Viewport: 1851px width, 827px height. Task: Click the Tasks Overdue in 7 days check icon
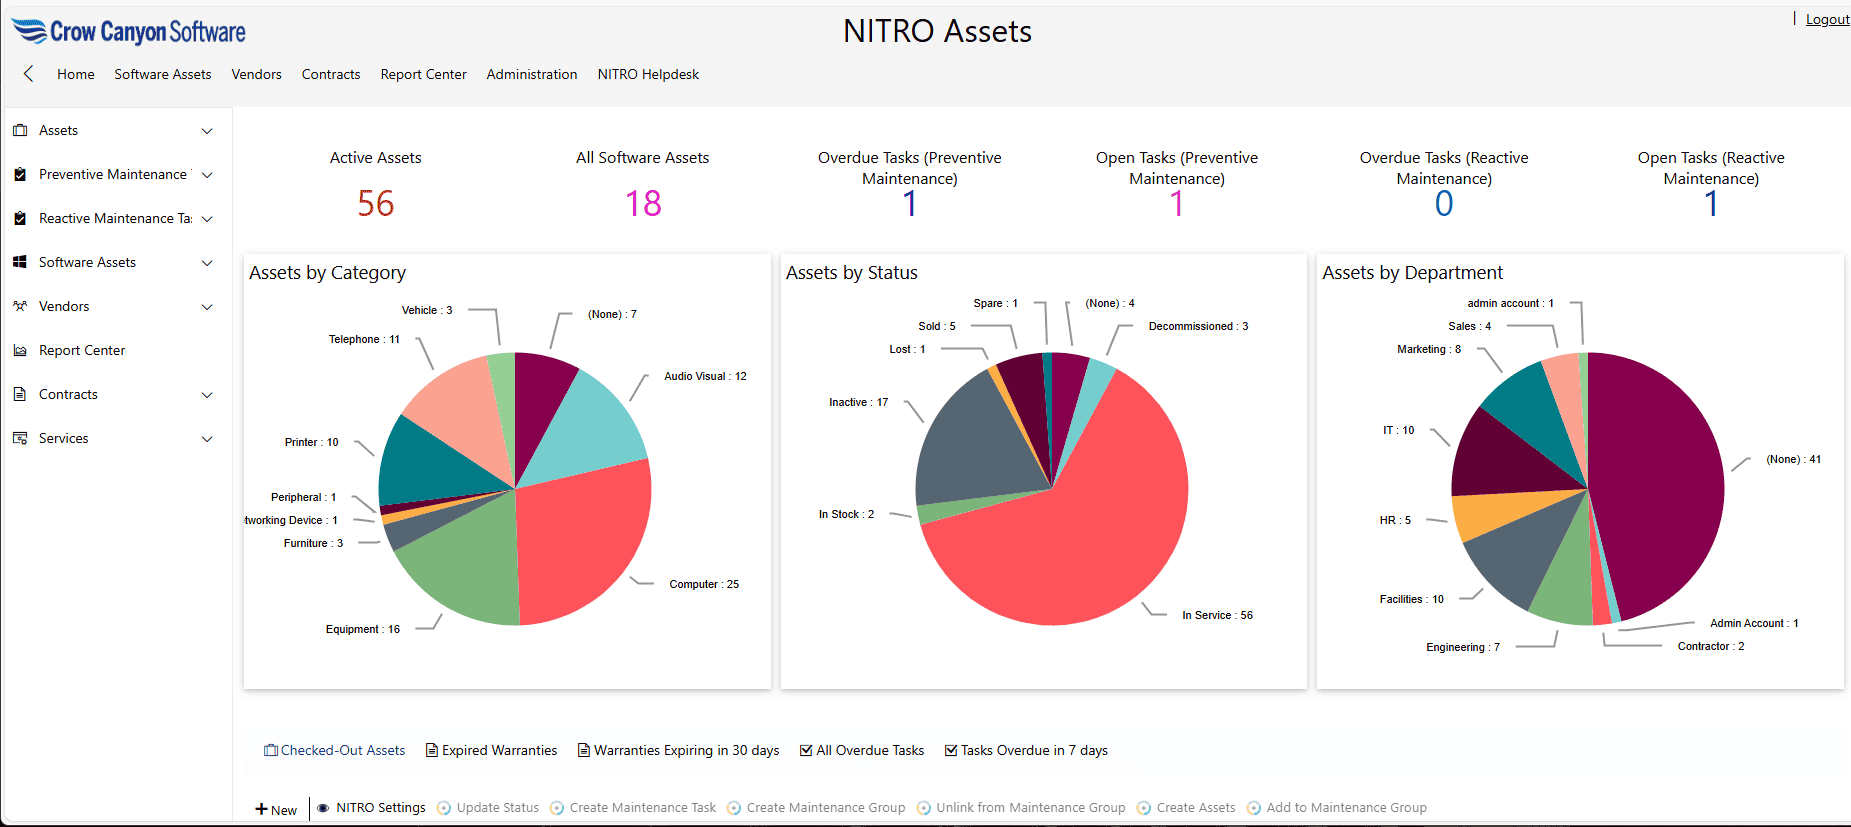click(951, 750)
